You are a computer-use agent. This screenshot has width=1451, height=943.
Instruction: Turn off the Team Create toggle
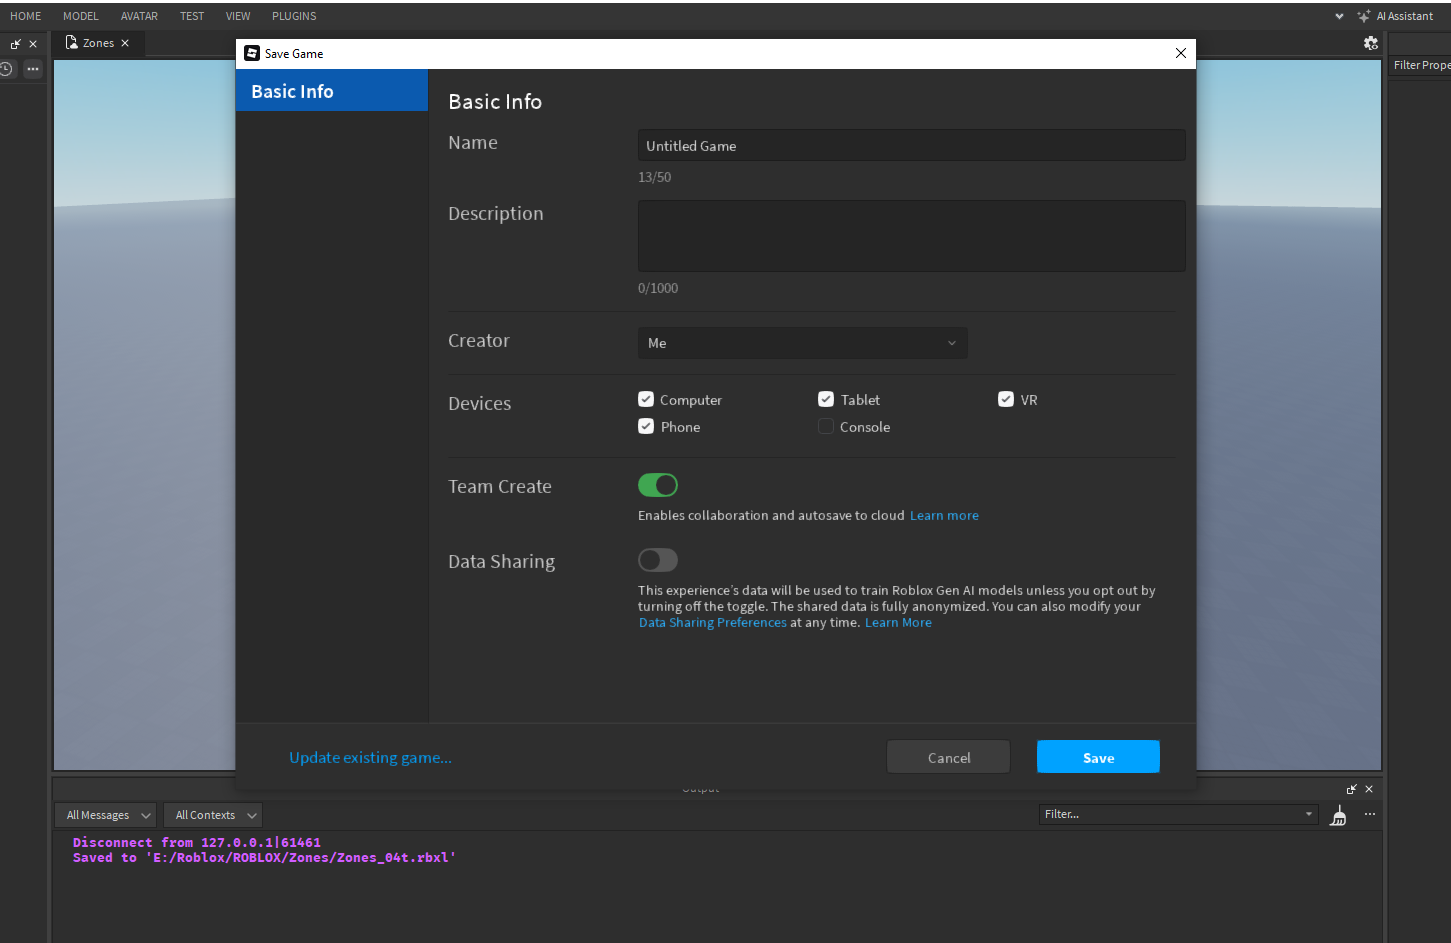point(658,485)
